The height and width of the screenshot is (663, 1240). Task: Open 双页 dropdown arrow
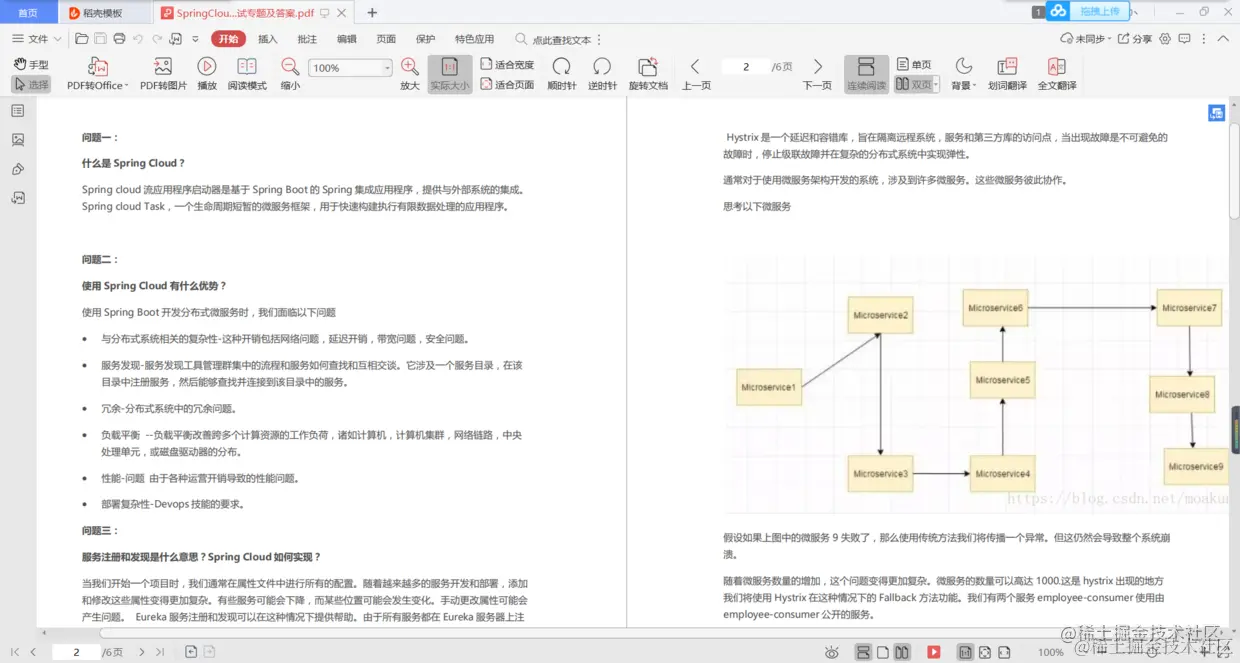[936, 85]
